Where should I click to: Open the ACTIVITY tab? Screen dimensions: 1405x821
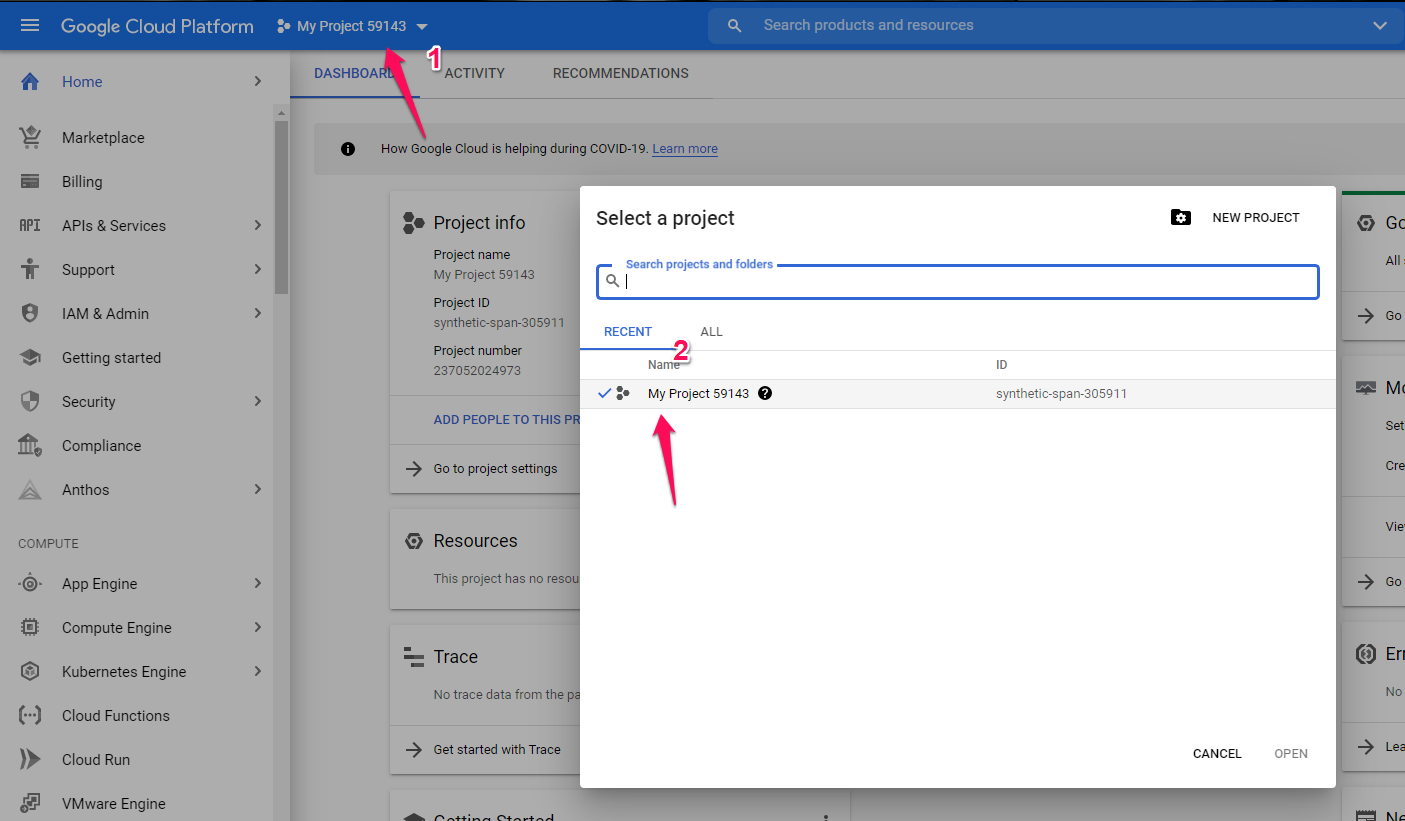pos(475,74)
